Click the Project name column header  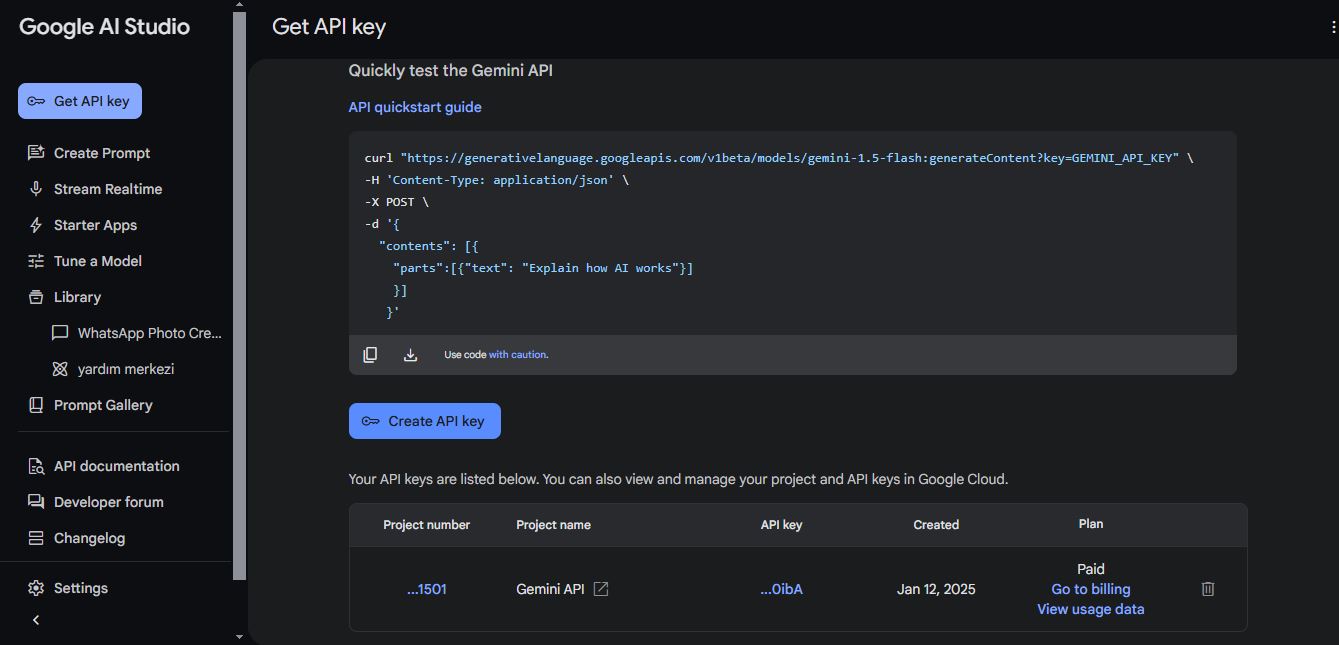coord(553,525)
